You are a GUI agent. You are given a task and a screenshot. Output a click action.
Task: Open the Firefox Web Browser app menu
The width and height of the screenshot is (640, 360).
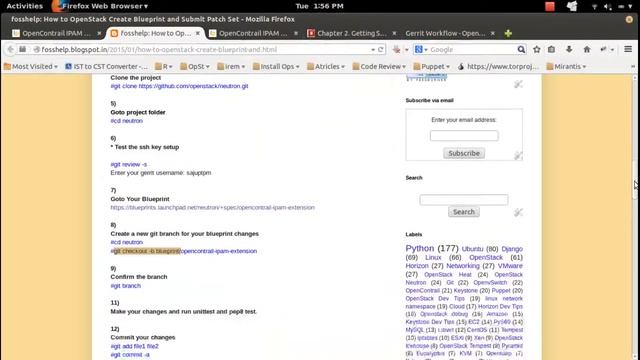coord(100,6)
